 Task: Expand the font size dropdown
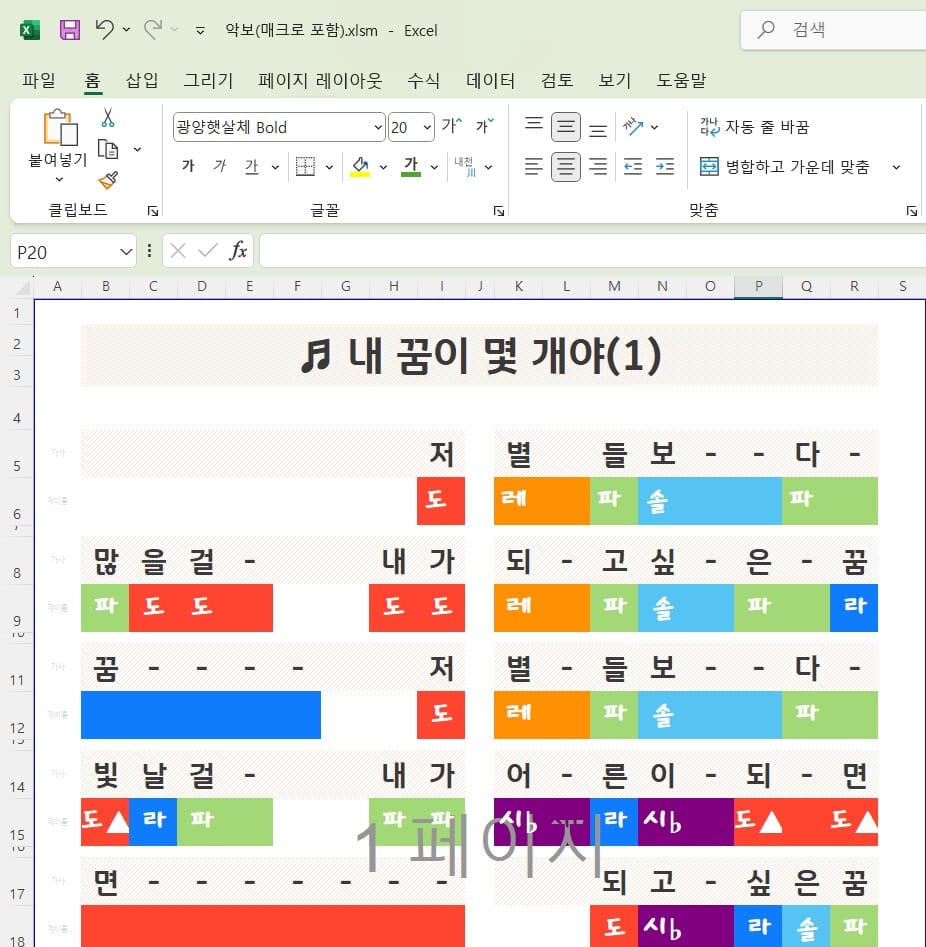(x=427, y=127)
